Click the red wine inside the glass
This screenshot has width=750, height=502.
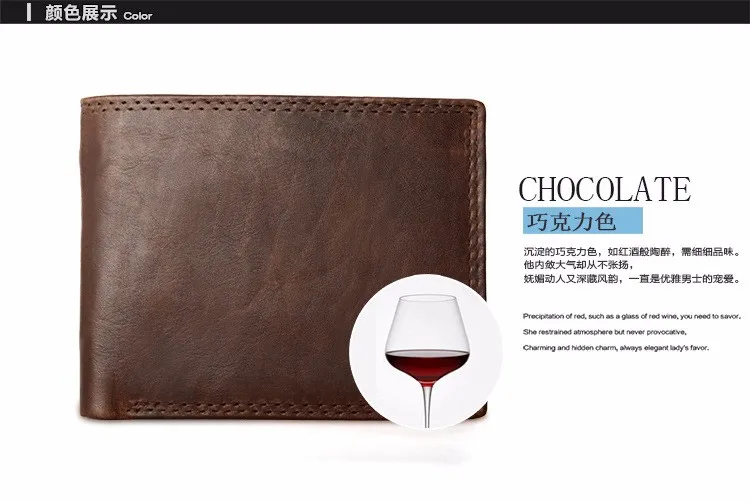427,364
